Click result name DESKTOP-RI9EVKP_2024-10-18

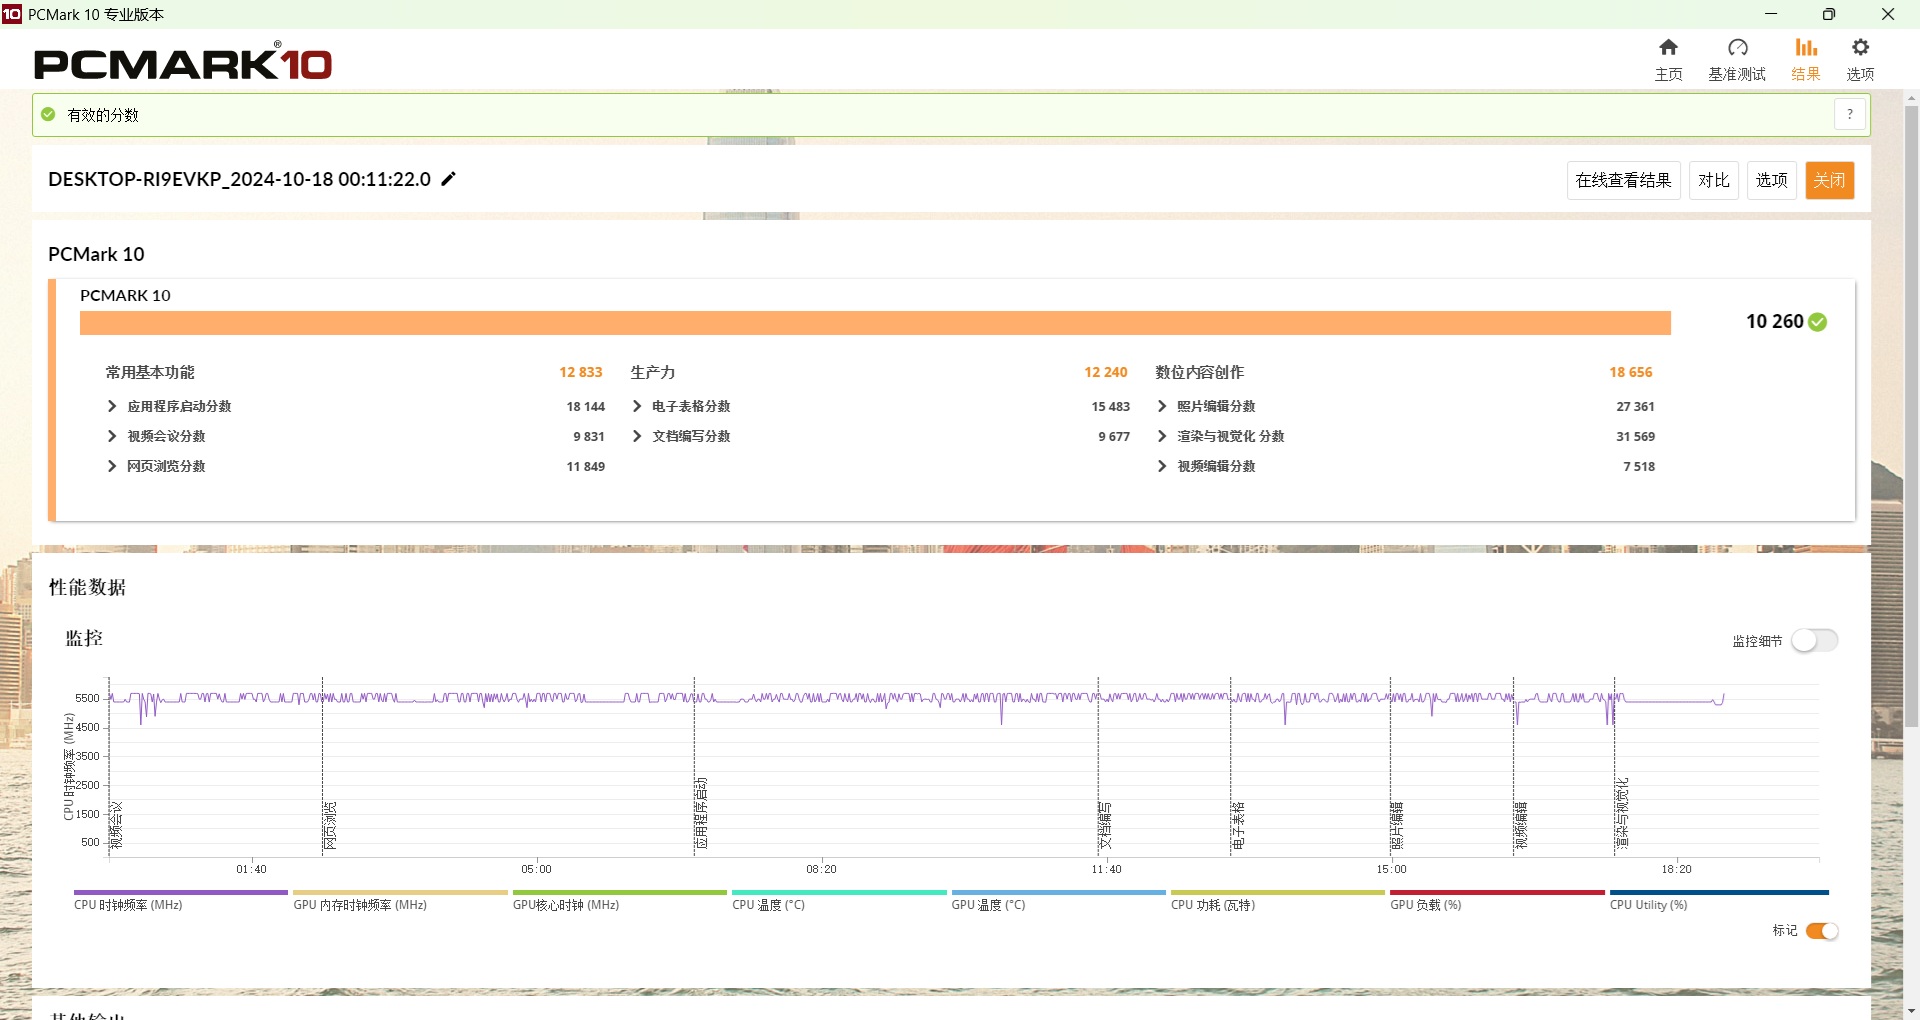point(239,179)
